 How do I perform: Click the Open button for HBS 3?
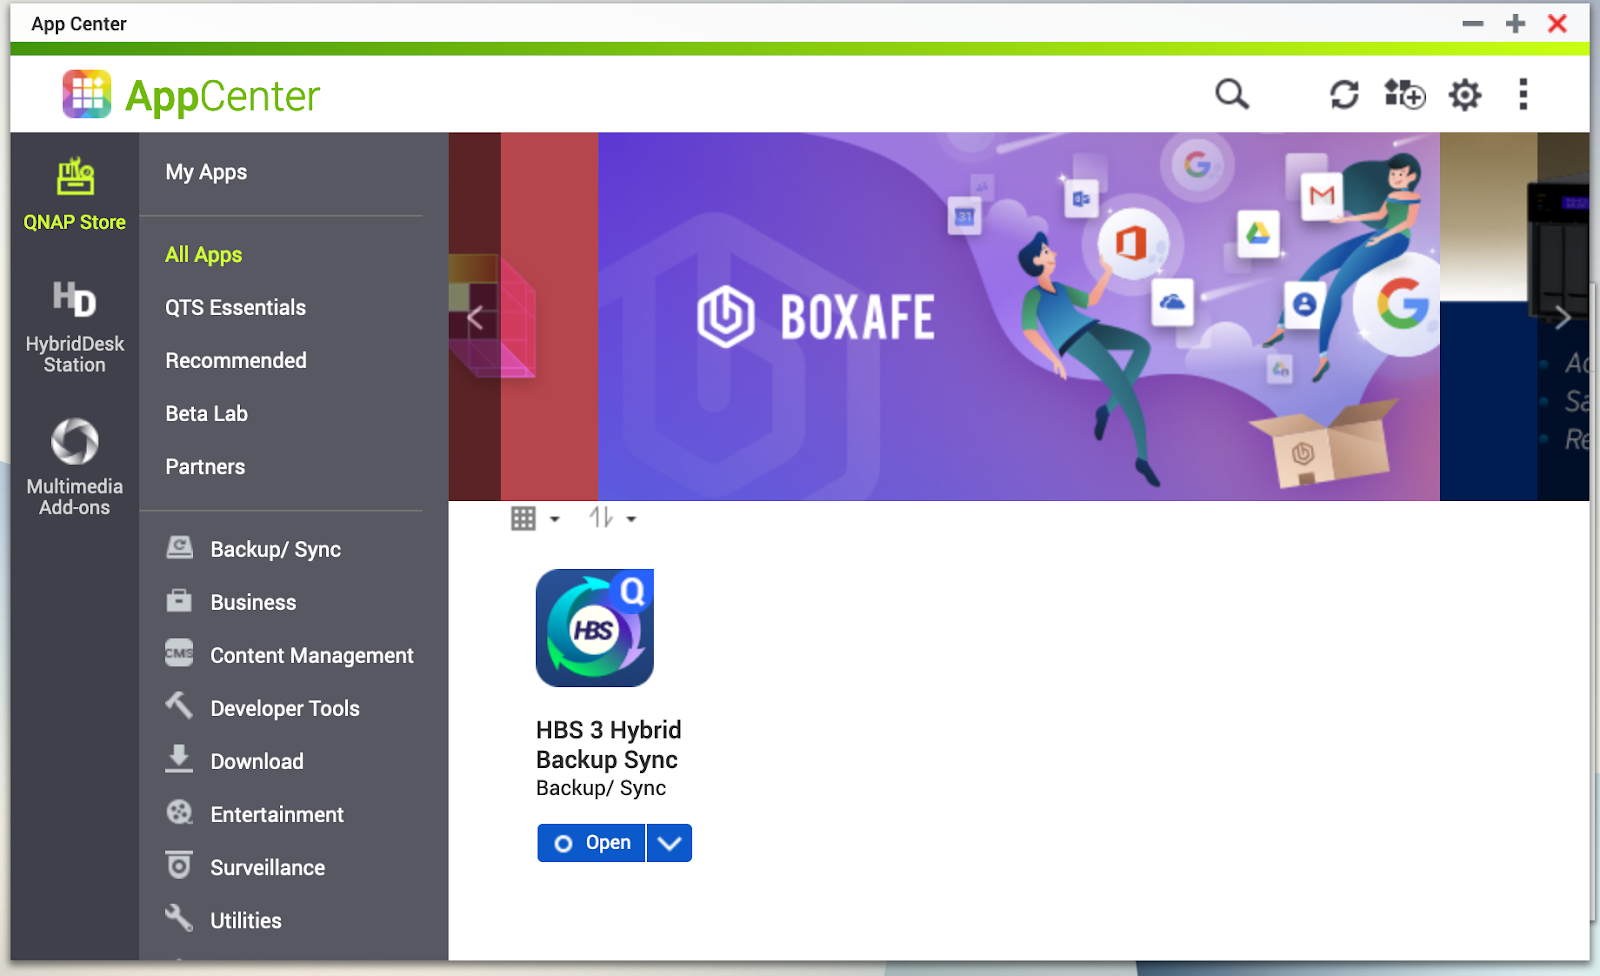[x=591, y=843]
